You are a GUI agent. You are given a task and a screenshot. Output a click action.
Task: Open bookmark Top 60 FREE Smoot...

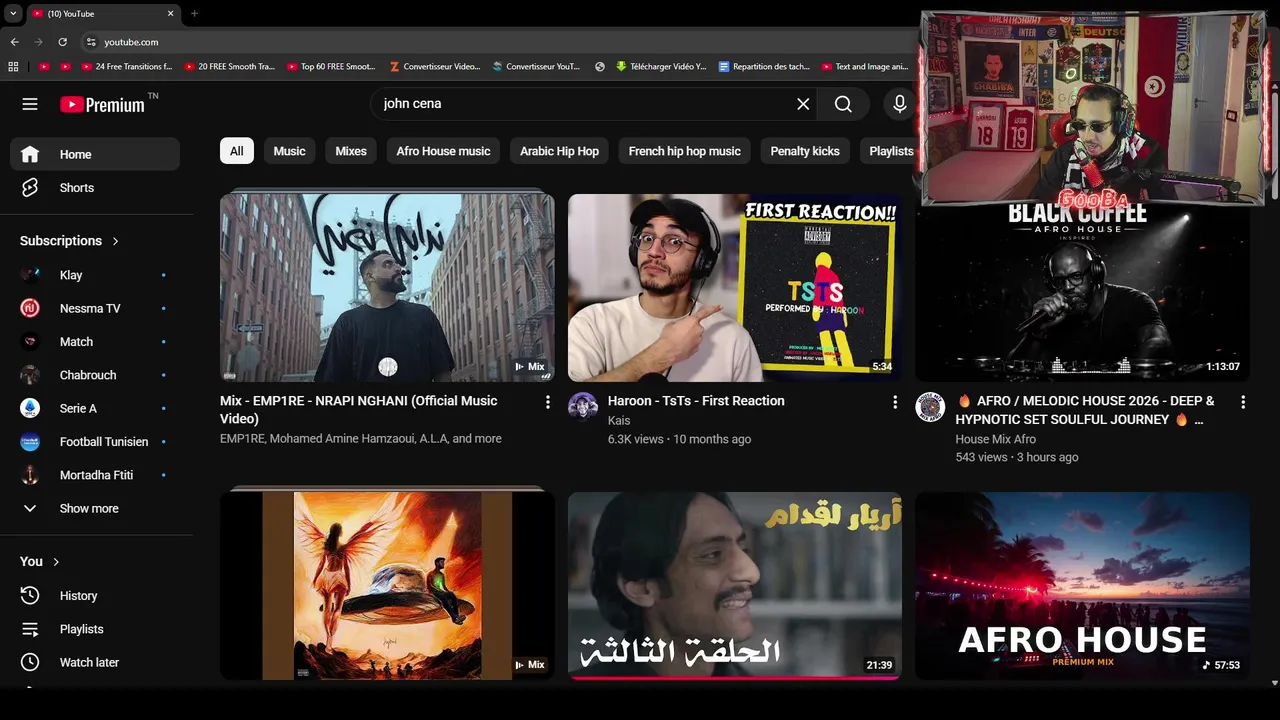[331, 67]
